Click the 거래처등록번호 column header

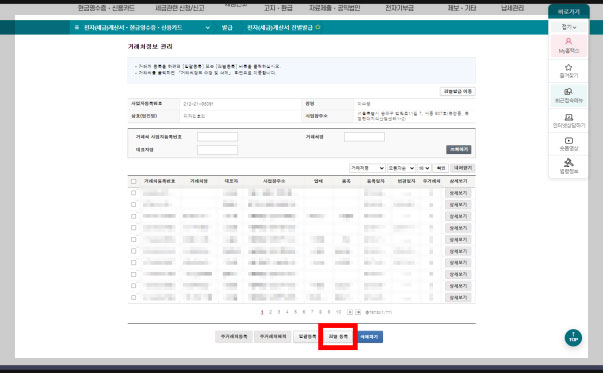pyautogui.click(x=159, y=181)
